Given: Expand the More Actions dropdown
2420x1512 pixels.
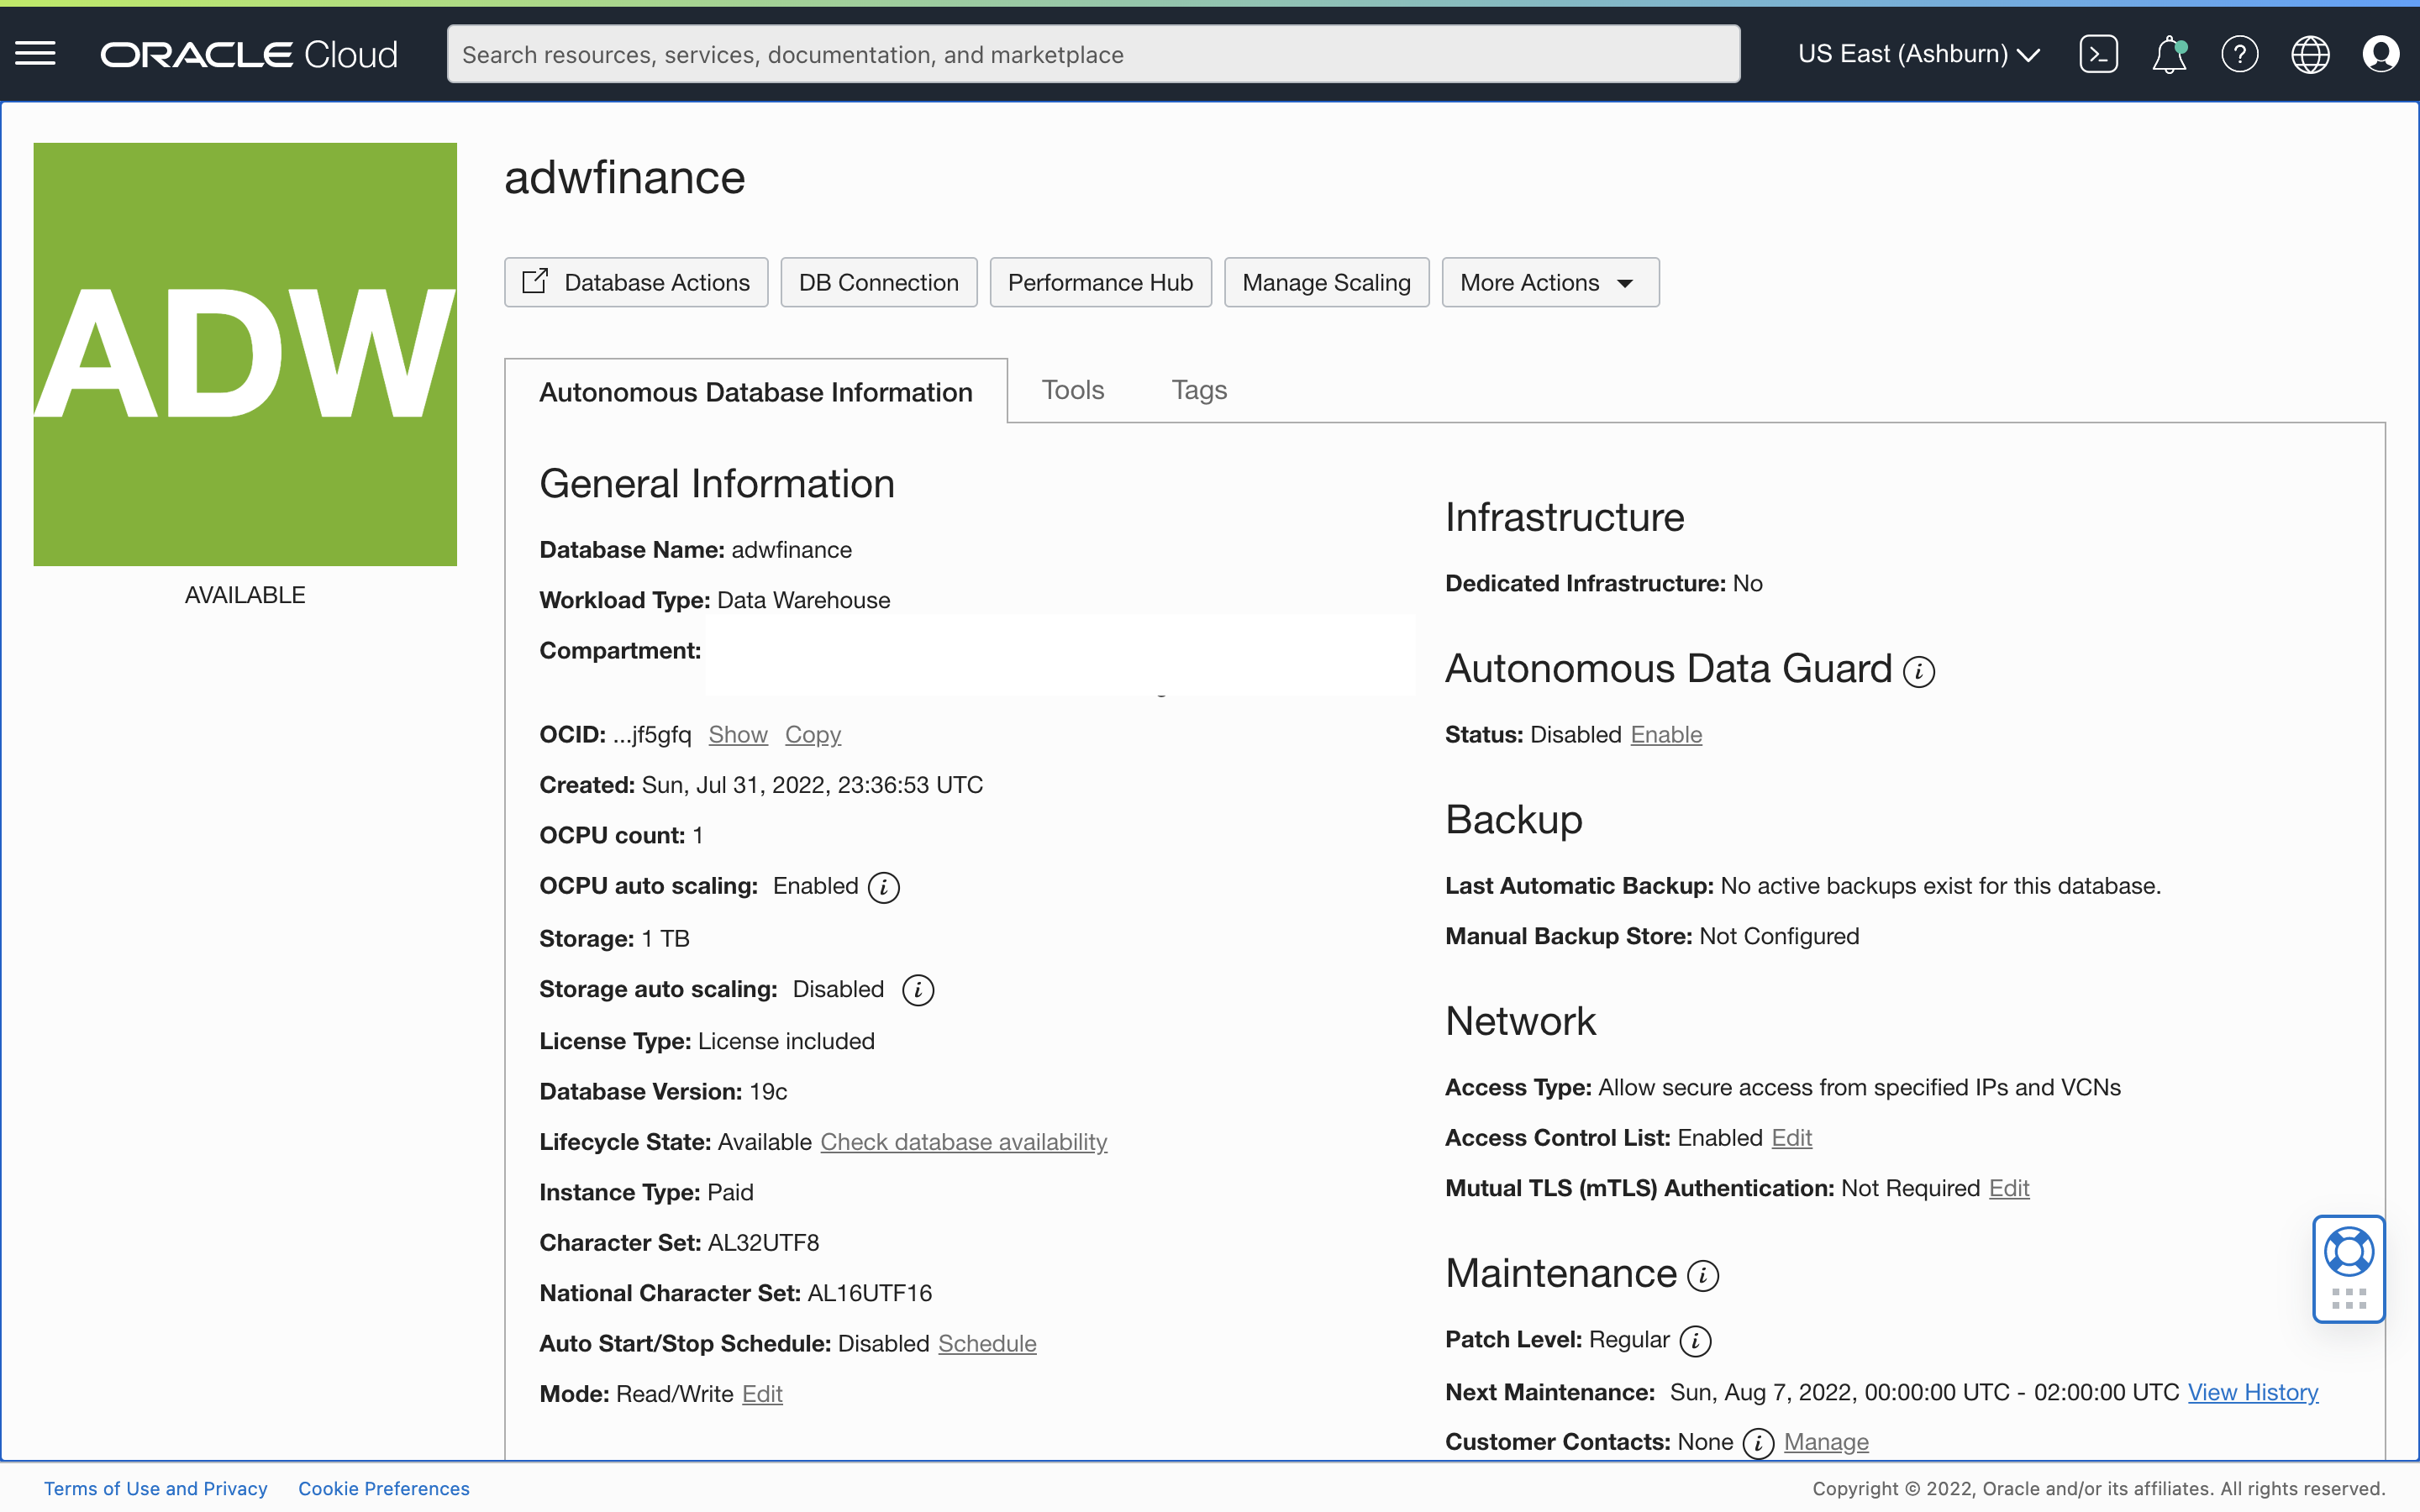Looking at the screenshot, I should click(1549, 283).
